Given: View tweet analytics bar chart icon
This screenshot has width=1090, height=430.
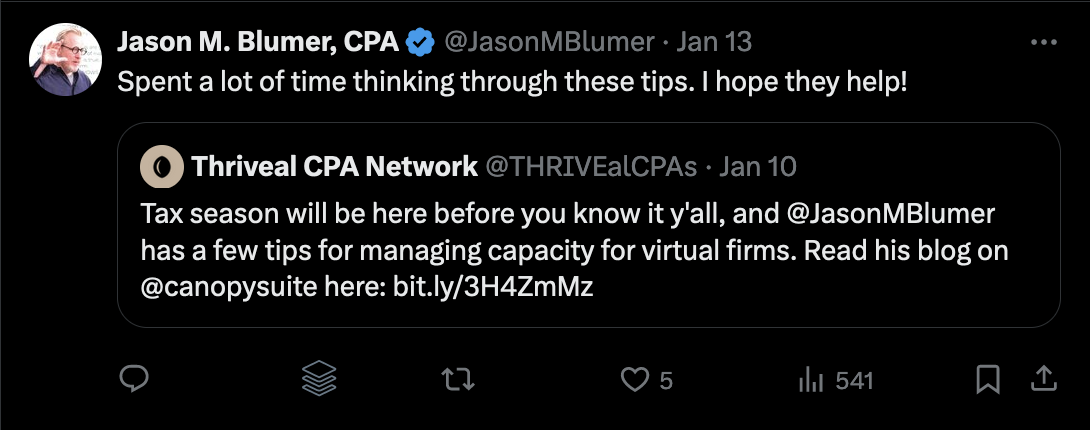Looking at the screenshot, I should point(808,380).
